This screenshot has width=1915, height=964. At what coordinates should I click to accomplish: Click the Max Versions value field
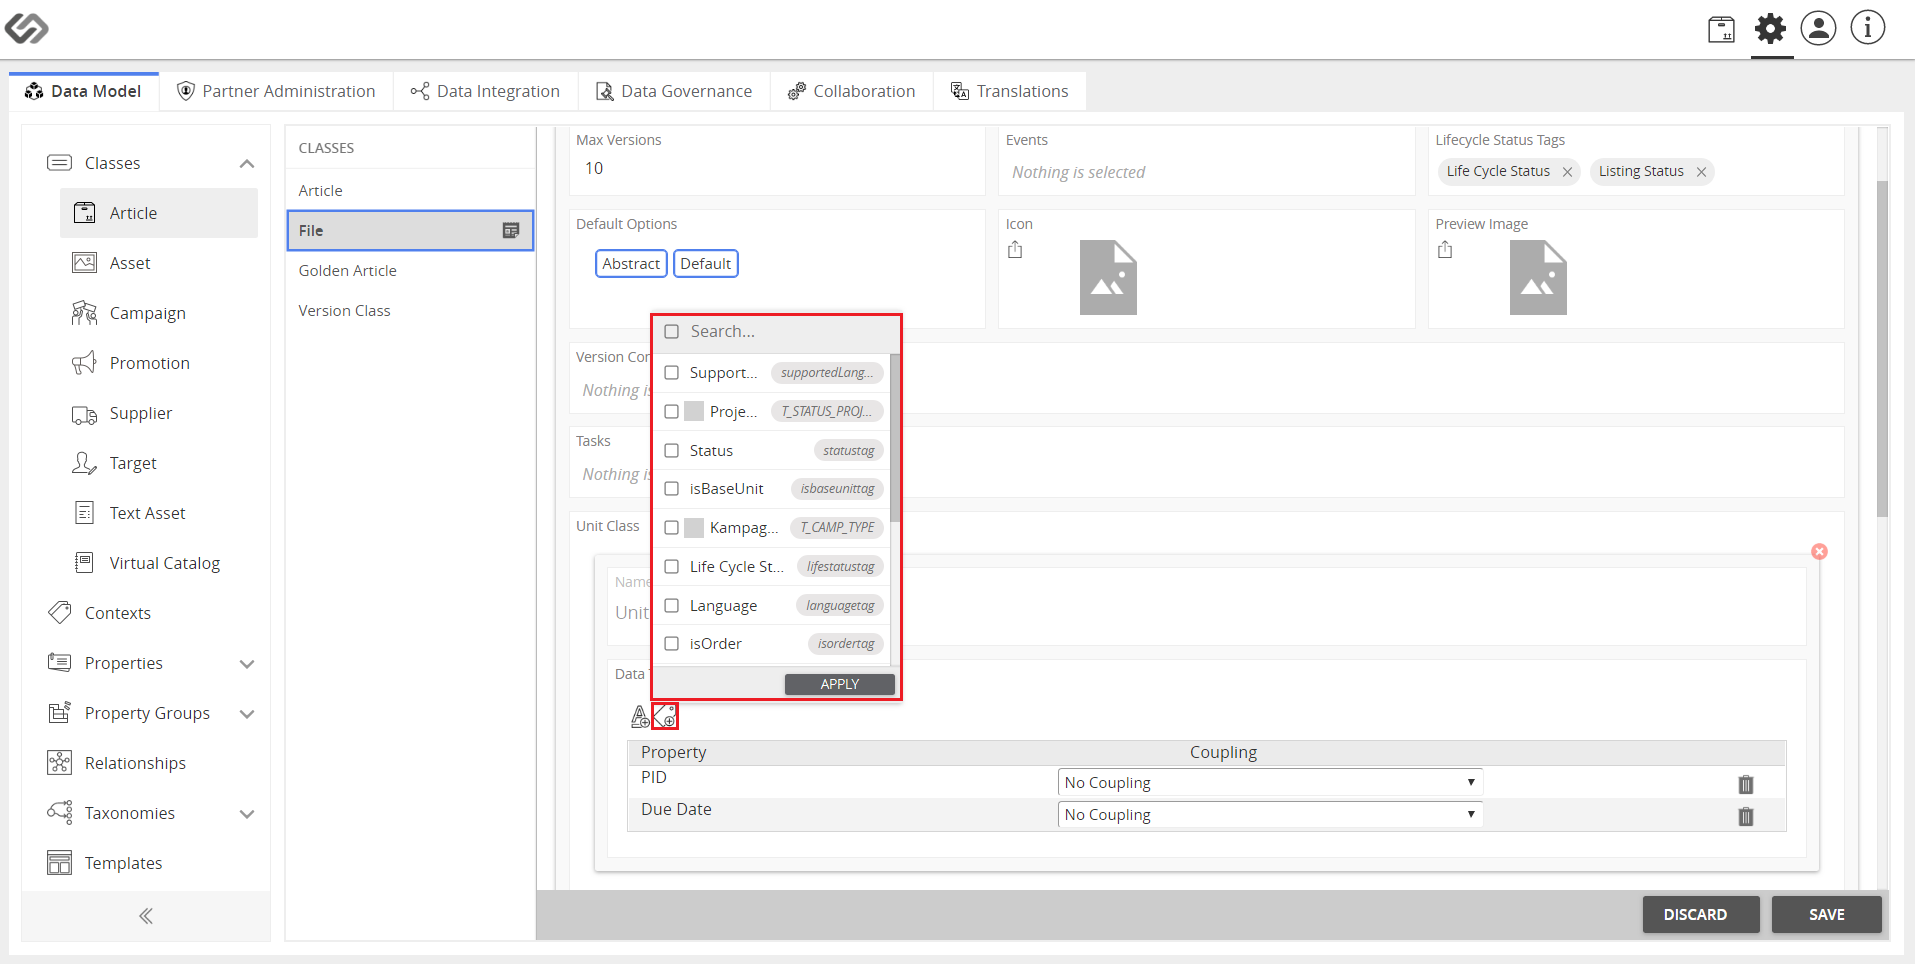[x=778, y=169]
